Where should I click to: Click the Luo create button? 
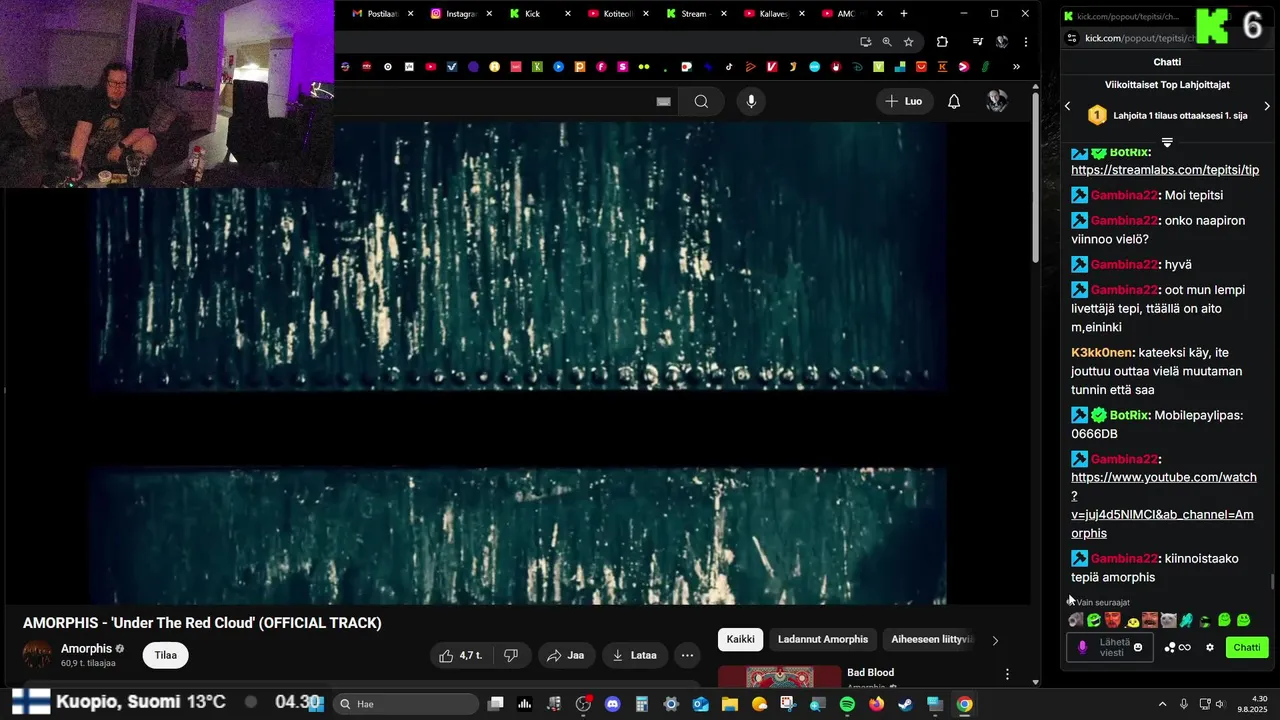(903, 101)
